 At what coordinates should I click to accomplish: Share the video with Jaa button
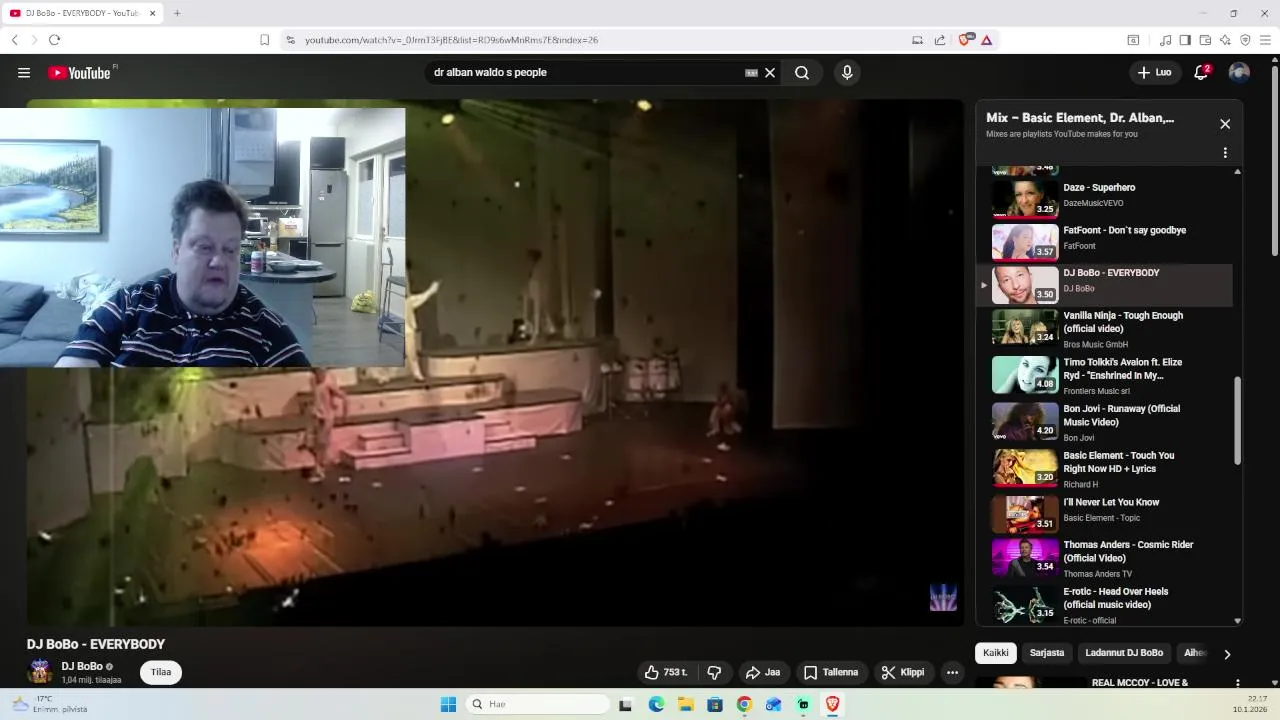763,673
